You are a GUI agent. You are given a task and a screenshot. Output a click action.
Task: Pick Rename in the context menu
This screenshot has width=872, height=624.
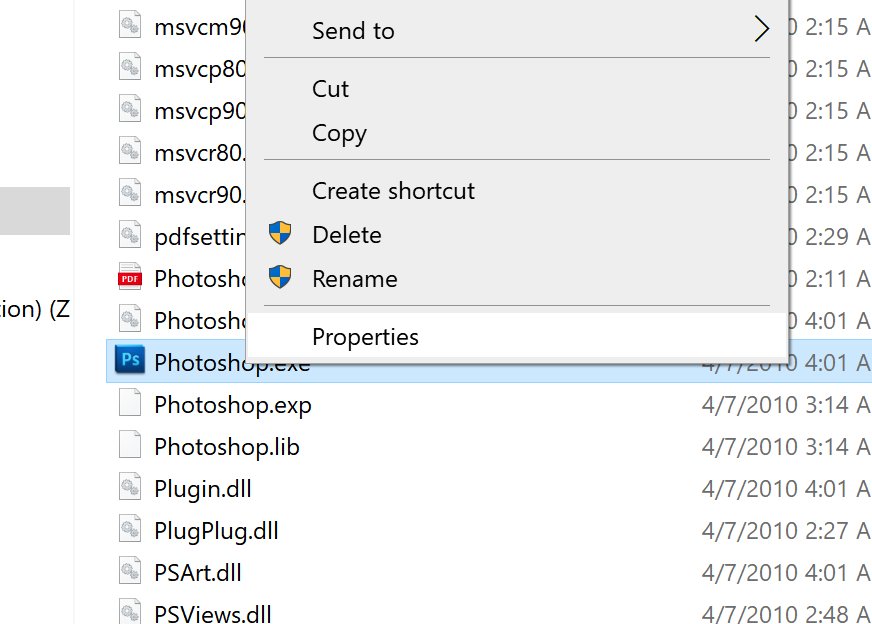click(354, 278)
